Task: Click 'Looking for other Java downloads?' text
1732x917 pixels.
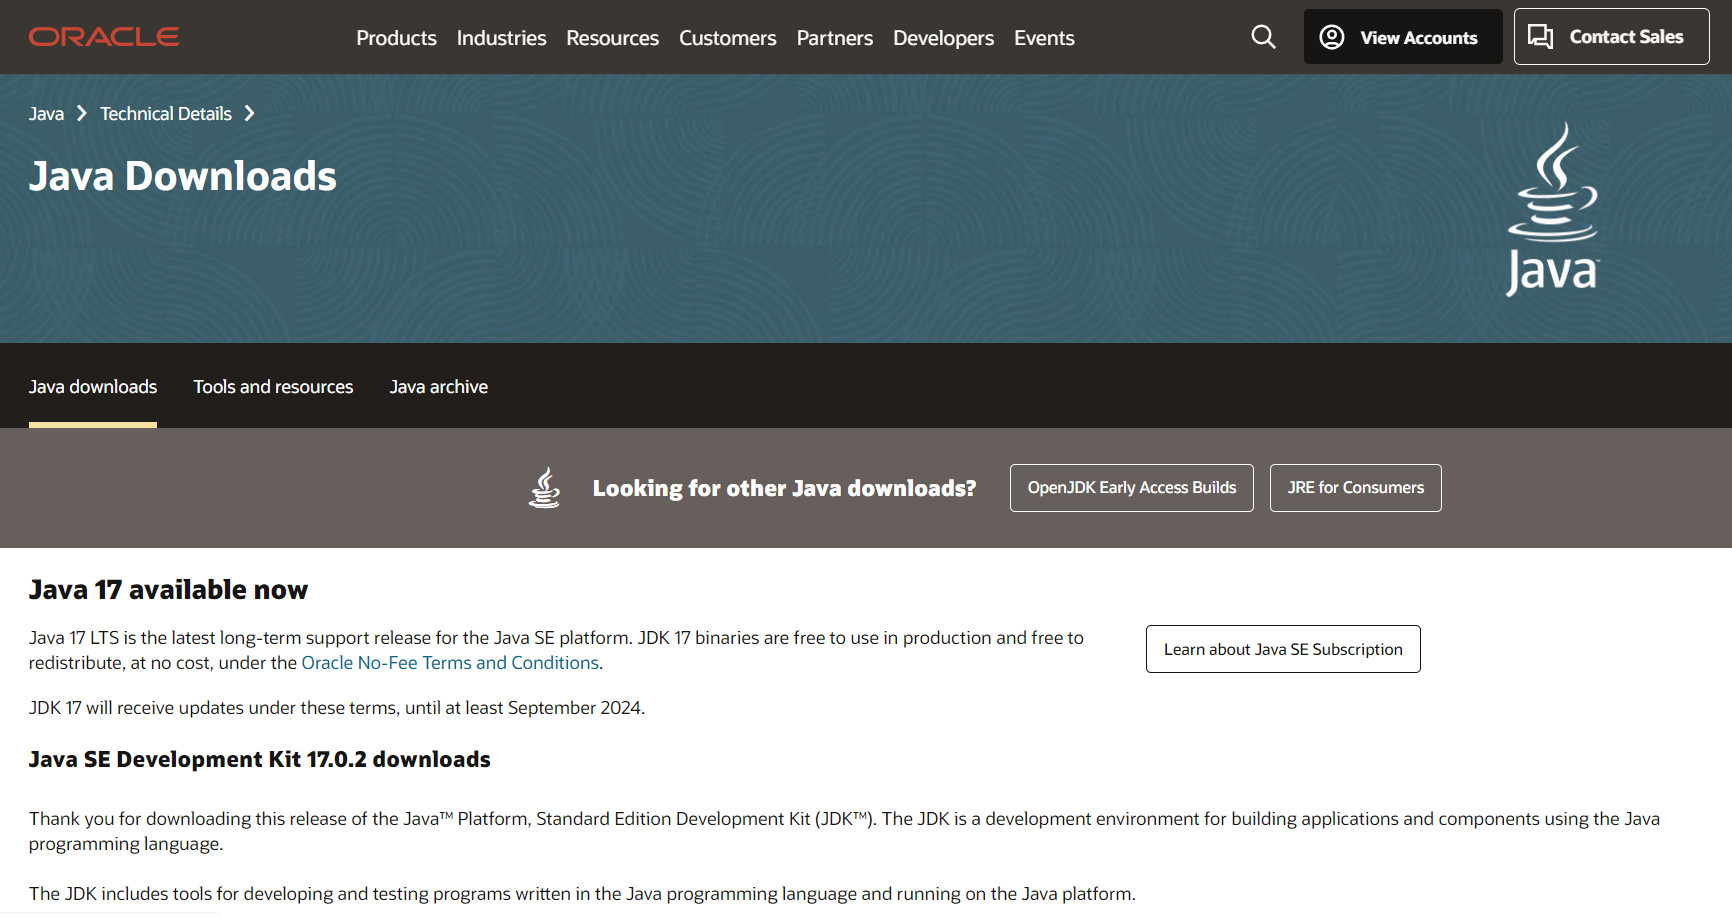Action: [784, 488]
